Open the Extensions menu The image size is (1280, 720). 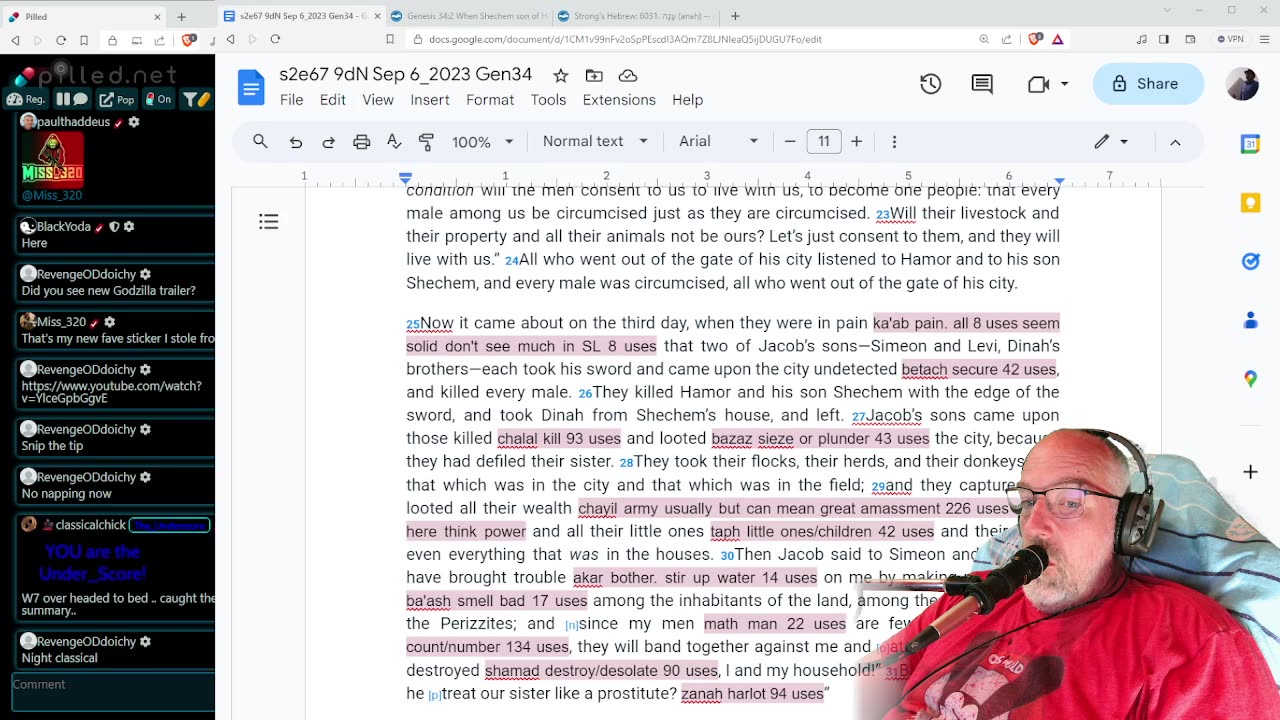coord(619,100)
